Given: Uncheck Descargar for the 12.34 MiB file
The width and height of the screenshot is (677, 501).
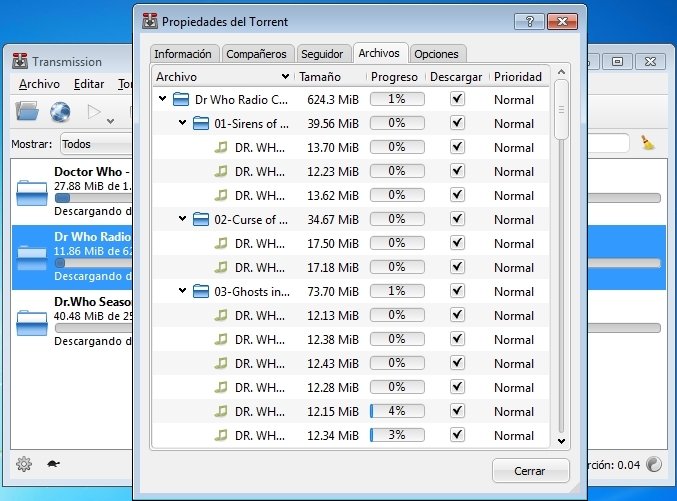Looking at the screenshot, I should click(x=457, y=434).
